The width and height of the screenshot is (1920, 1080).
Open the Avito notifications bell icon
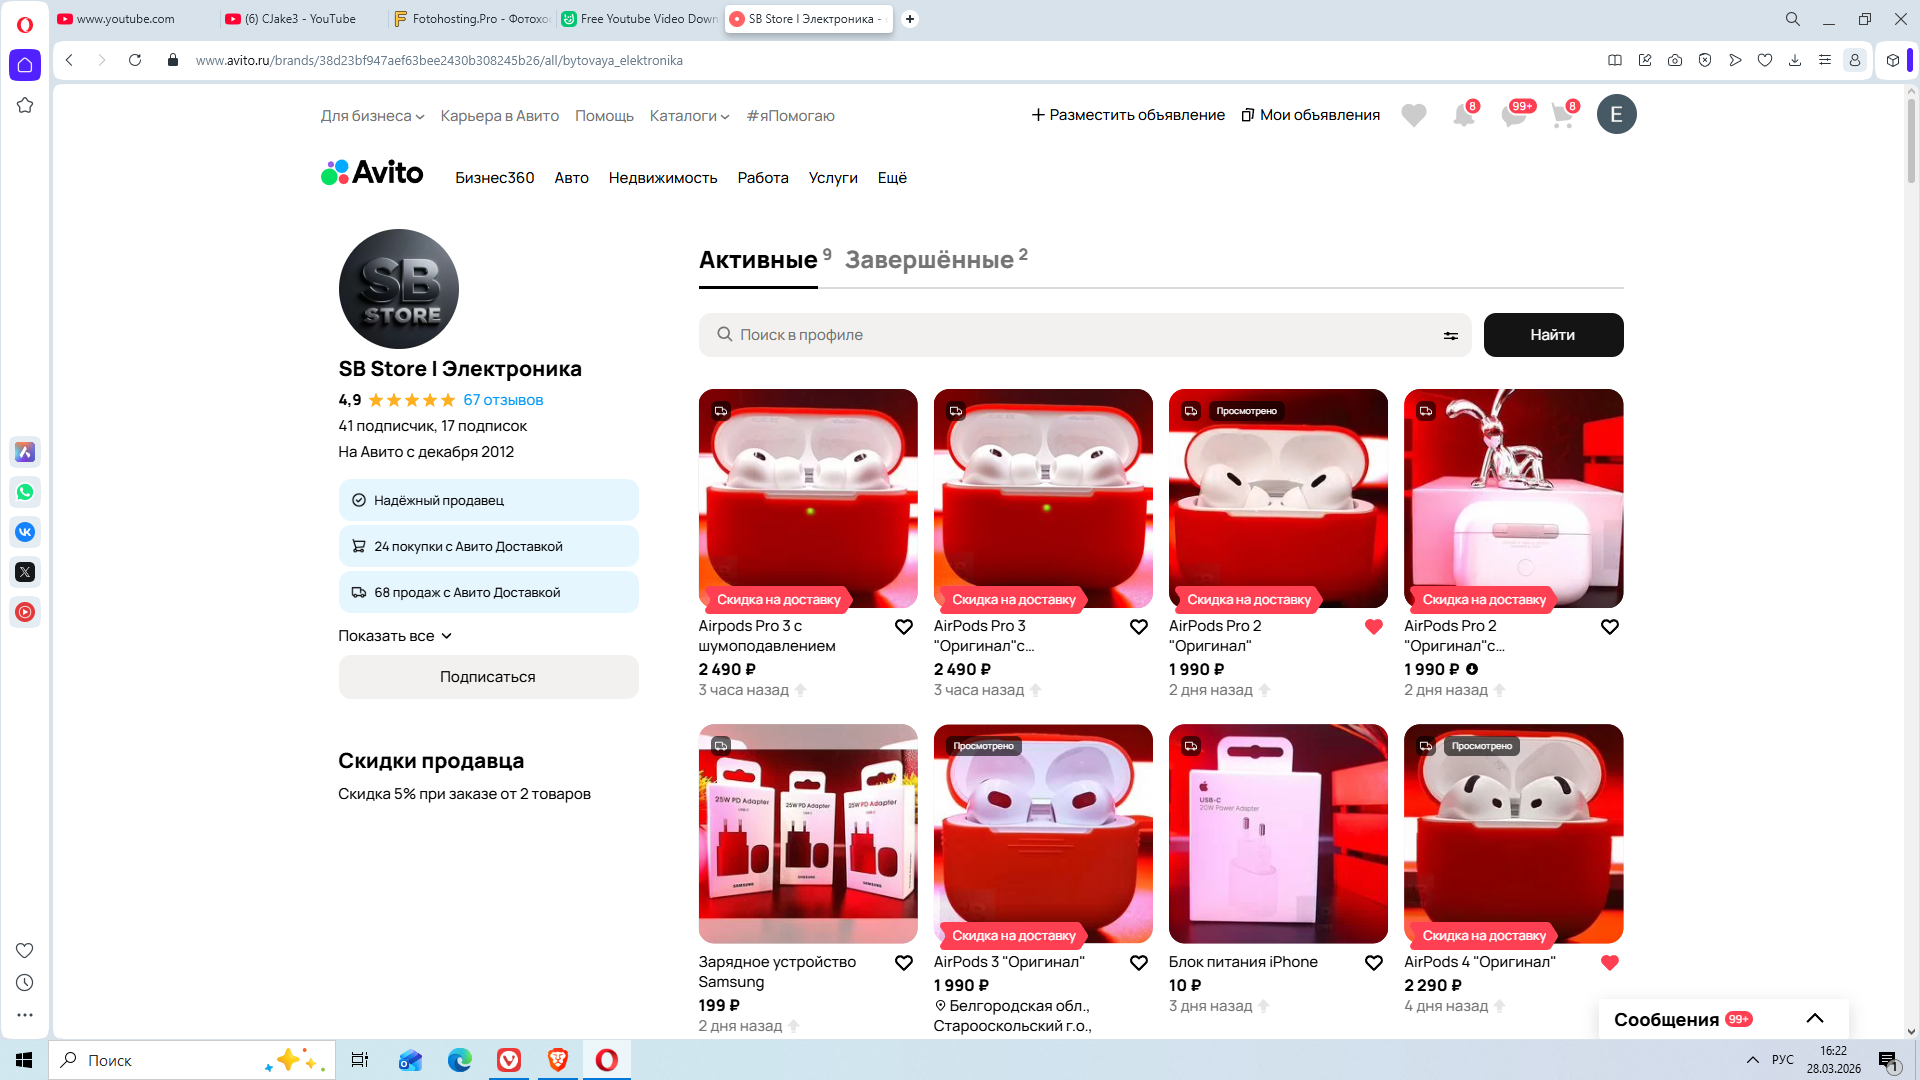point(1463,115)
